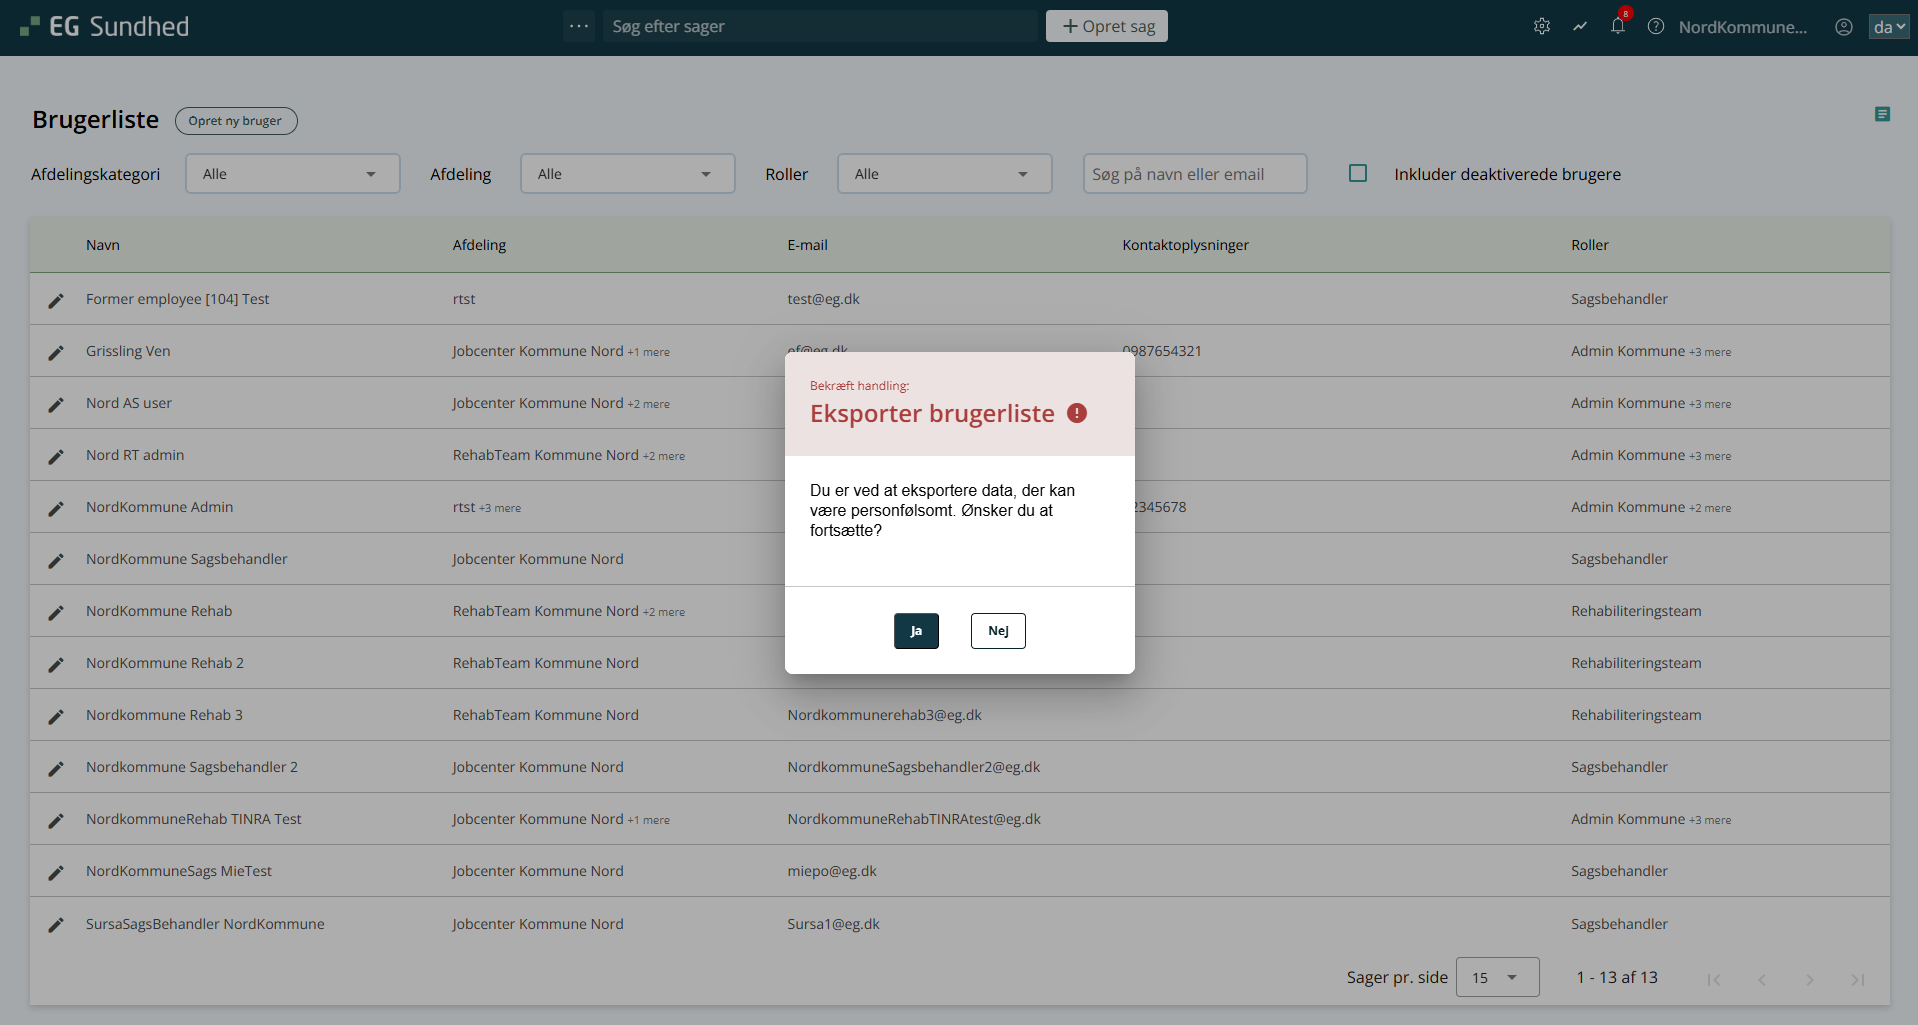Edit user Nordkommune Sagsbehandler 2
The image size is (1918, 1025).
point(56,768)
